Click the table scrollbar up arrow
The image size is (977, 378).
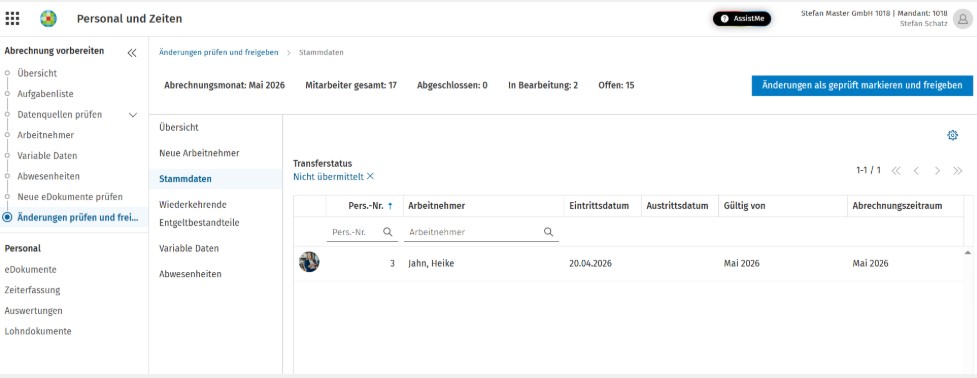968,252
